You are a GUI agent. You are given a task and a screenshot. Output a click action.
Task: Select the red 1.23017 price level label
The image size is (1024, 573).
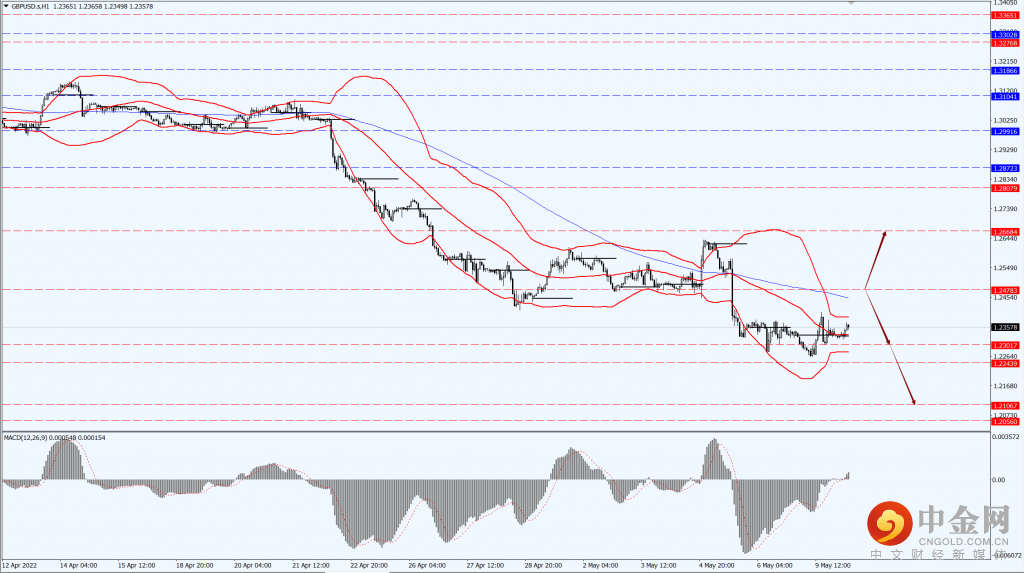(1004, 346)
